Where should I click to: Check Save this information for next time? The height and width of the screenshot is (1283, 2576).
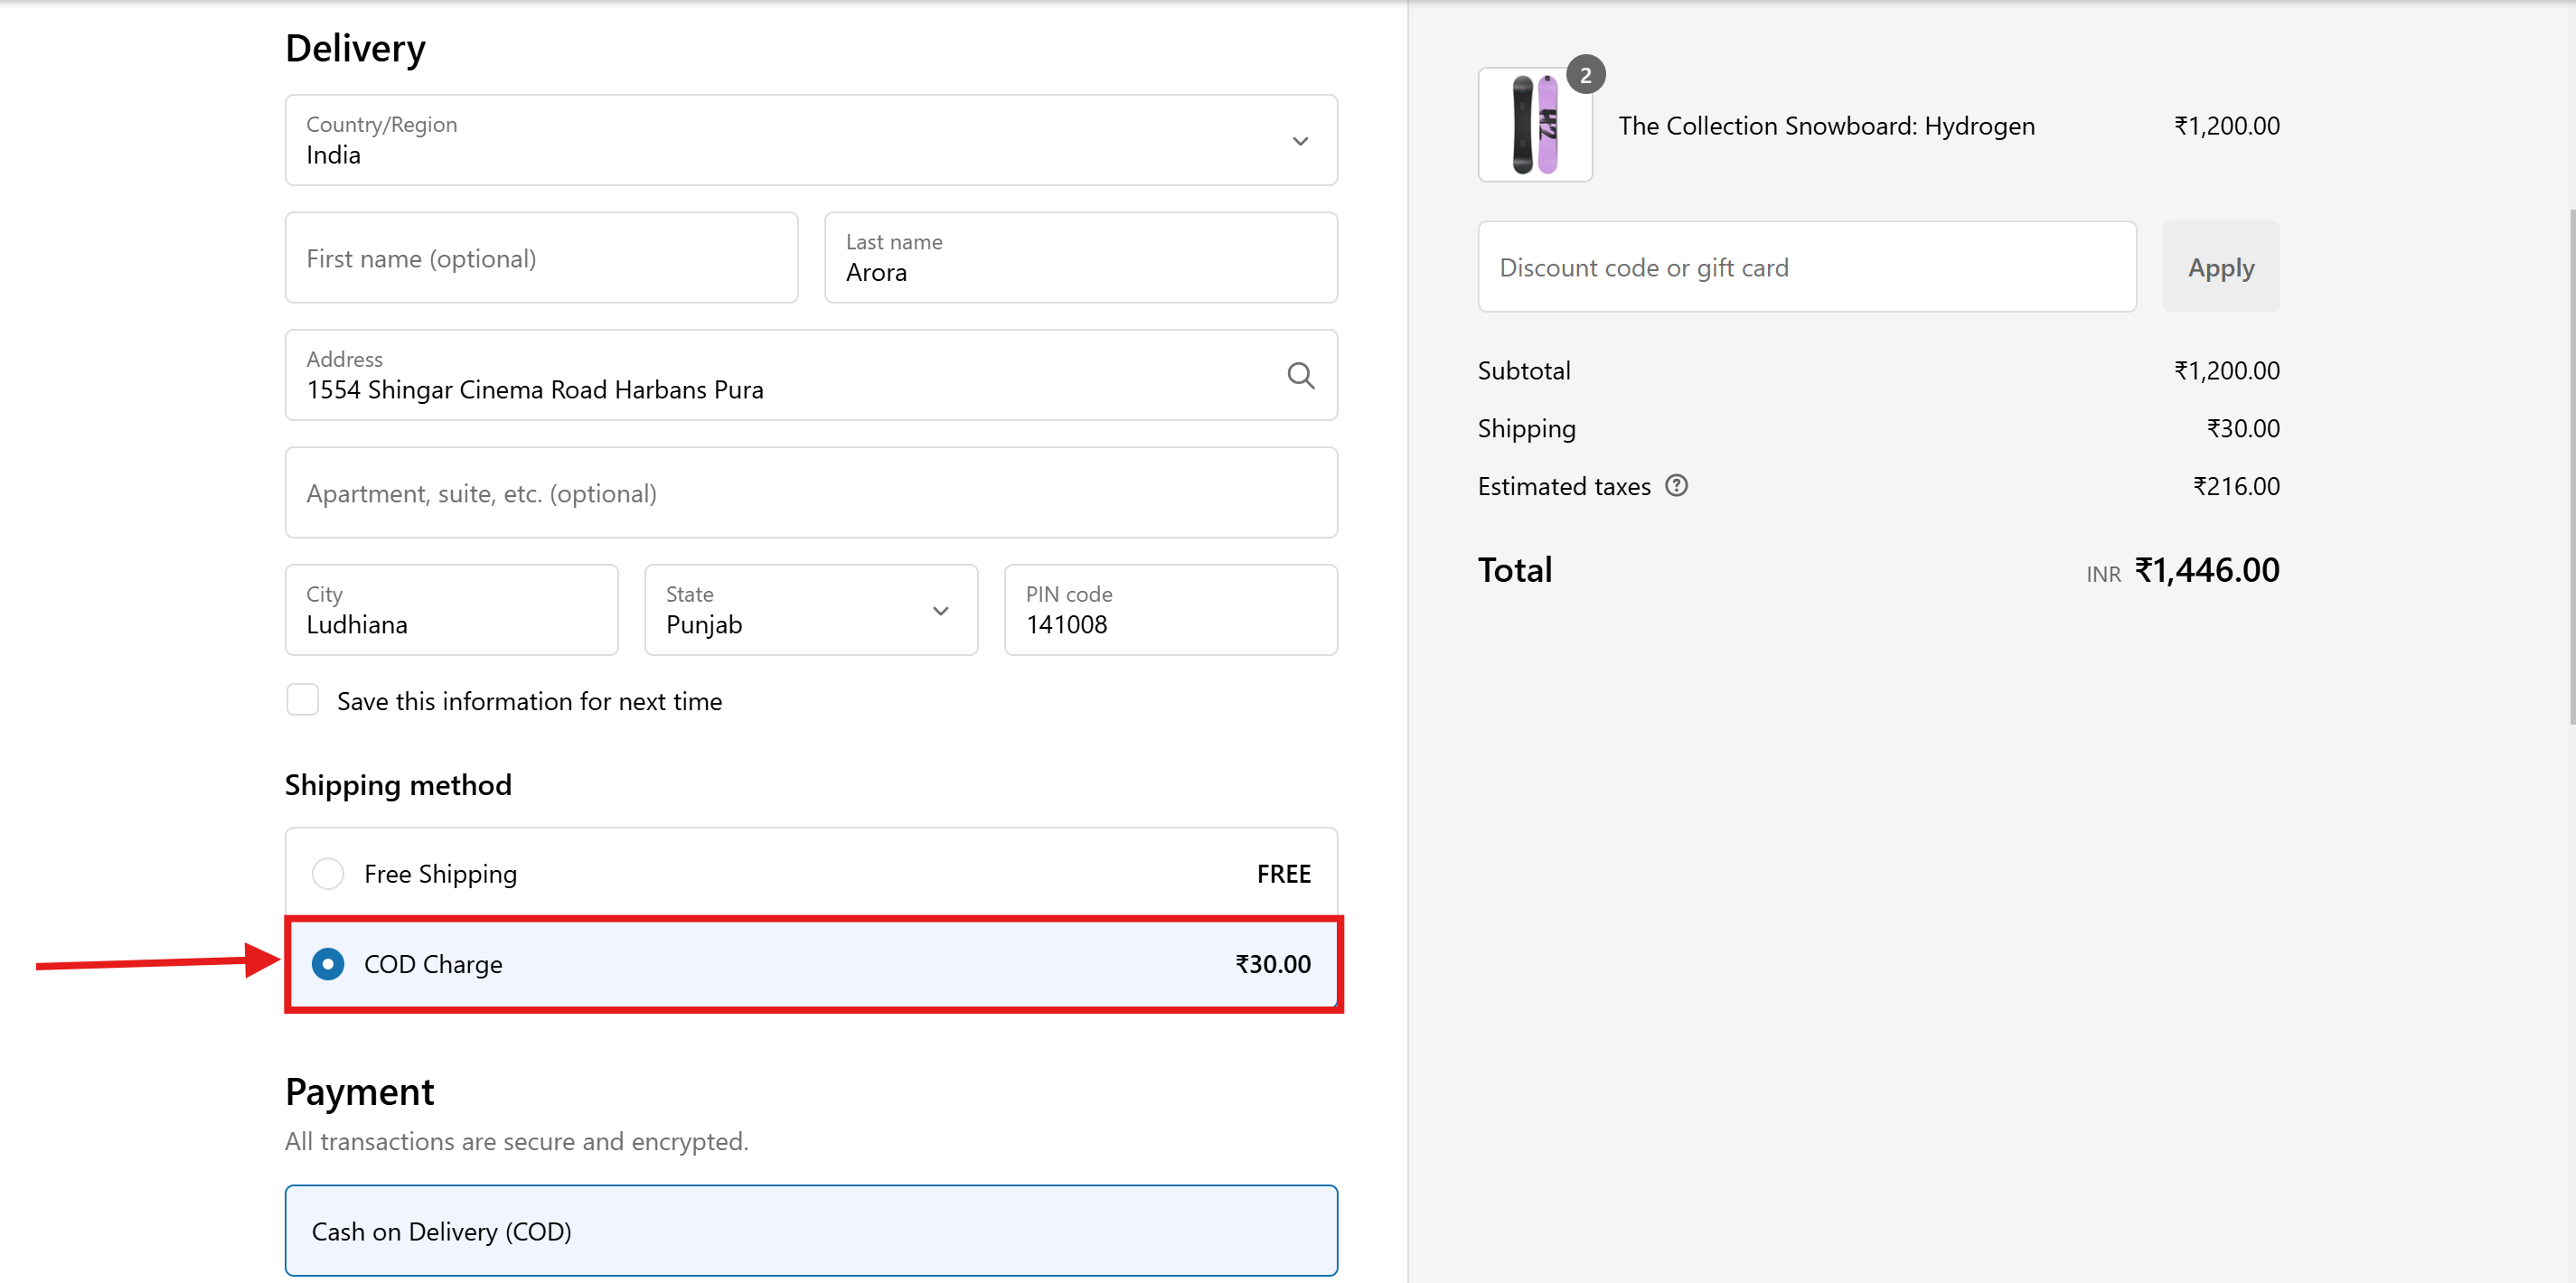[x=303, y=700]
